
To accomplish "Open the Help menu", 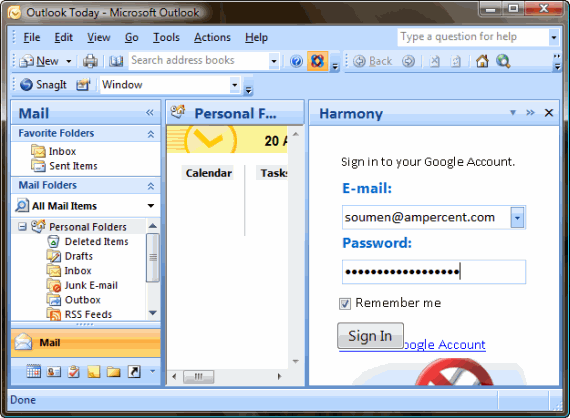I will click(256, 37).
